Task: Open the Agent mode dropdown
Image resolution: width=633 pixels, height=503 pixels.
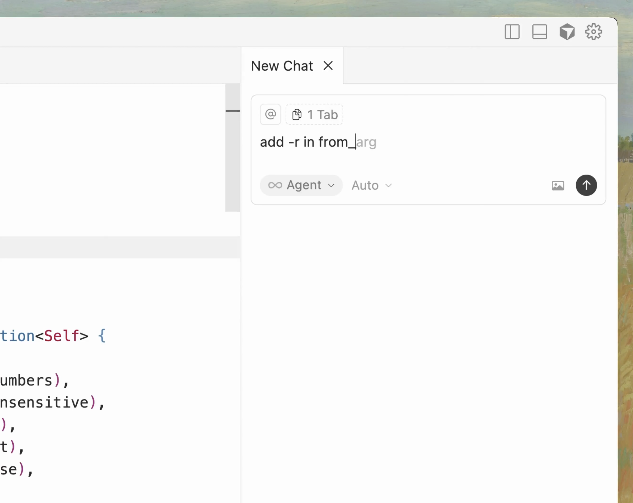Action: (x=301, y=185)
